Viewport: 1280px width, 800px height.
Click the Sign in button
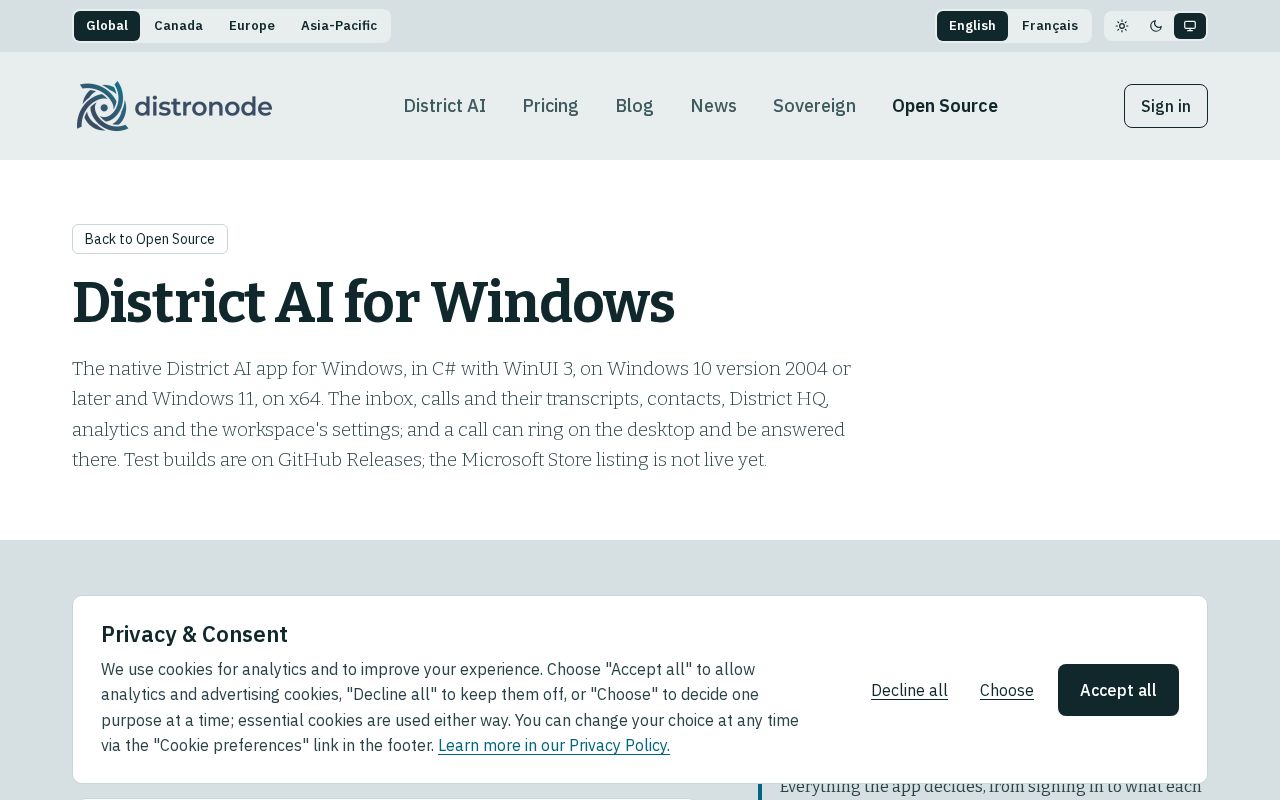click(x=1166, y=106)
